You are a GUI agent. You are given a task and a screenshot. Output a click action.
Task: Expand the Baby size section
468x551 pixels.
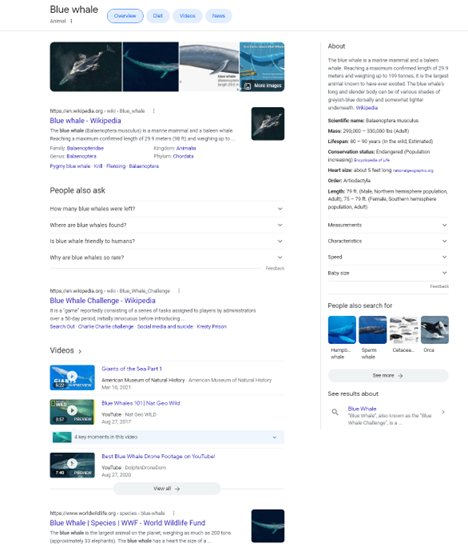pyautogui.click(x=388, y=273)
